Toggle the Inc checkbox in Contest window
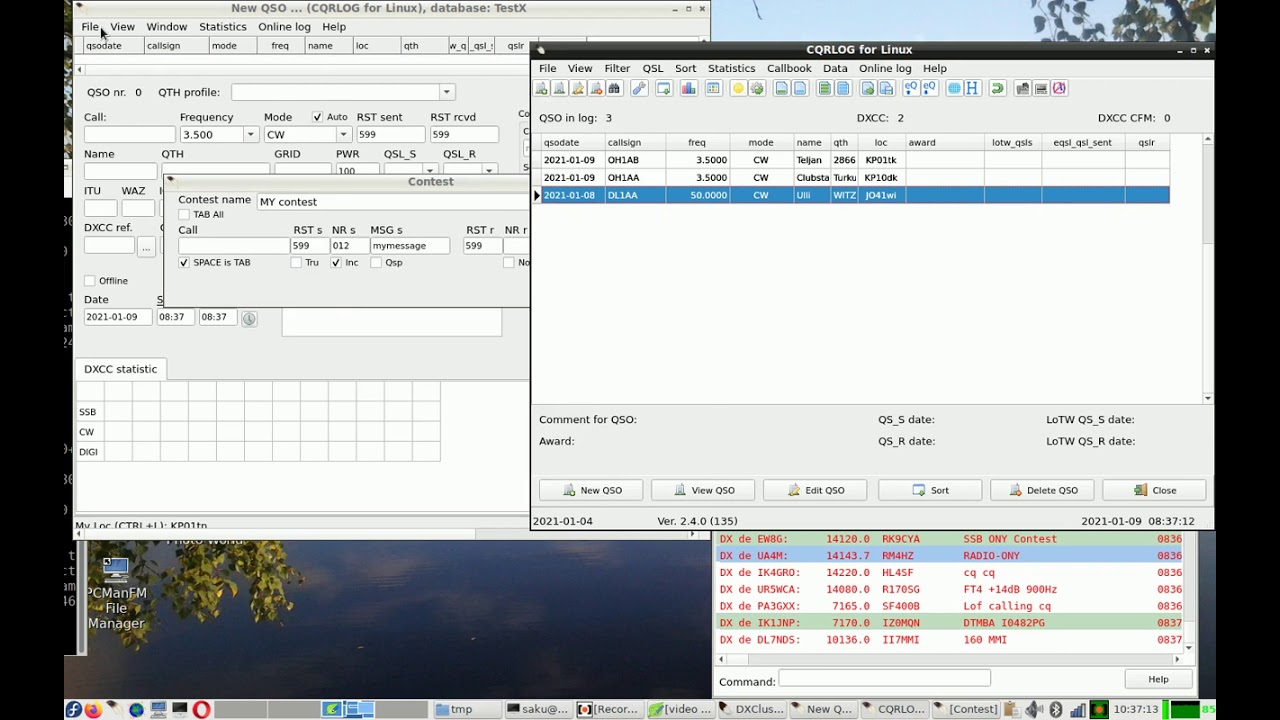The height and width of the screenshot is (720, 1280). coord(336,263)
